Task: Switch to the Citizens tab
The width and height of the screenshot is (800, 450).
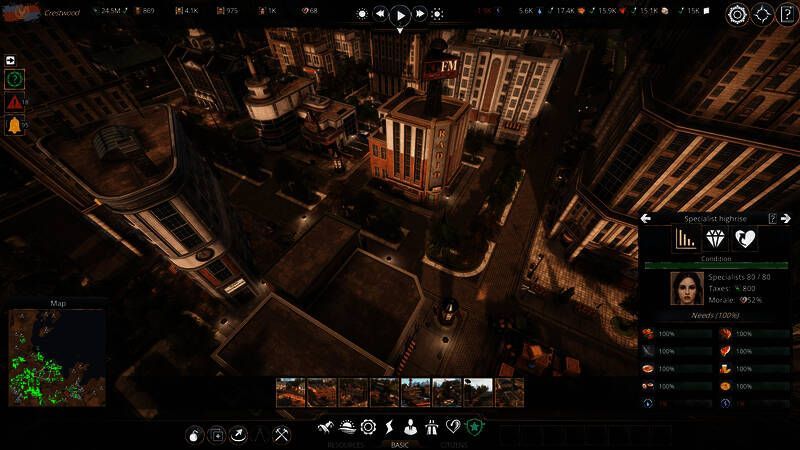Action: tap(454, 444)
